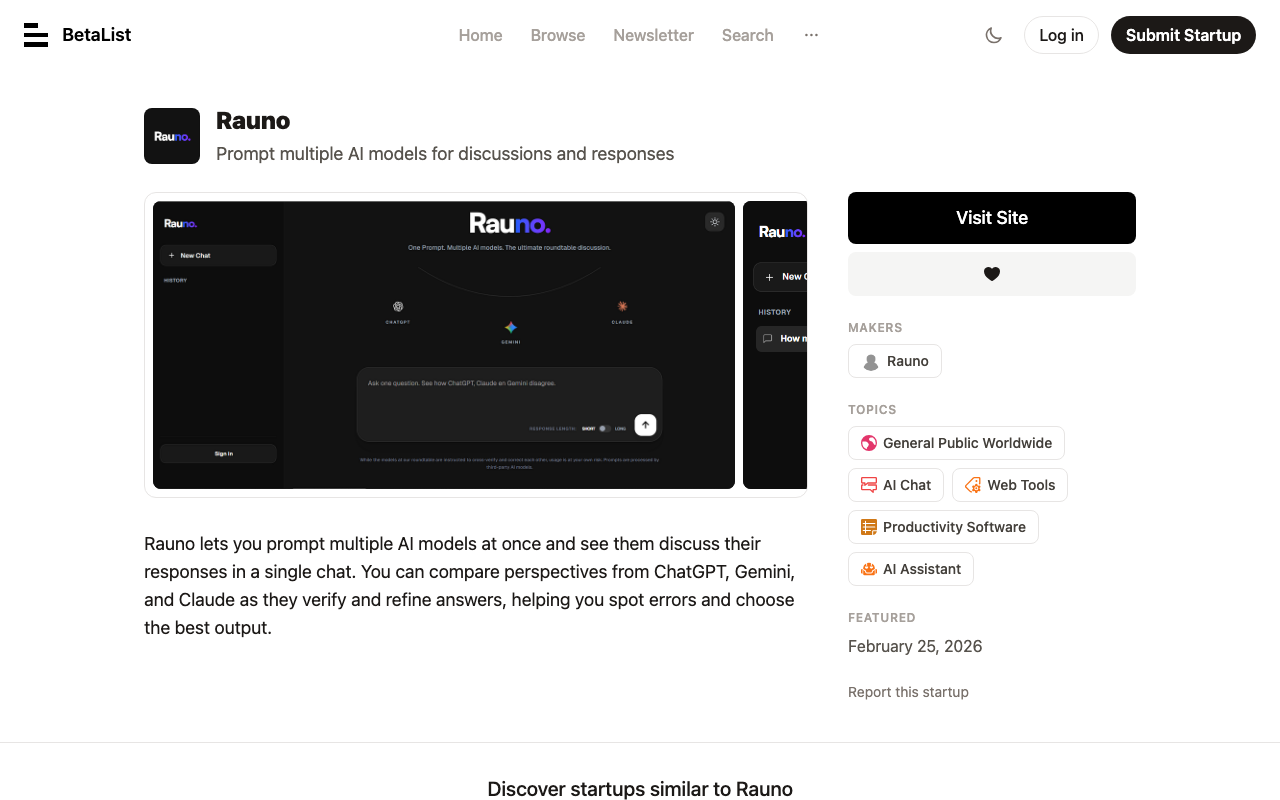This screenshot has width=1280, height=800.
Task: Click the AI Assistant topic icon
Action: click(869, 569)
